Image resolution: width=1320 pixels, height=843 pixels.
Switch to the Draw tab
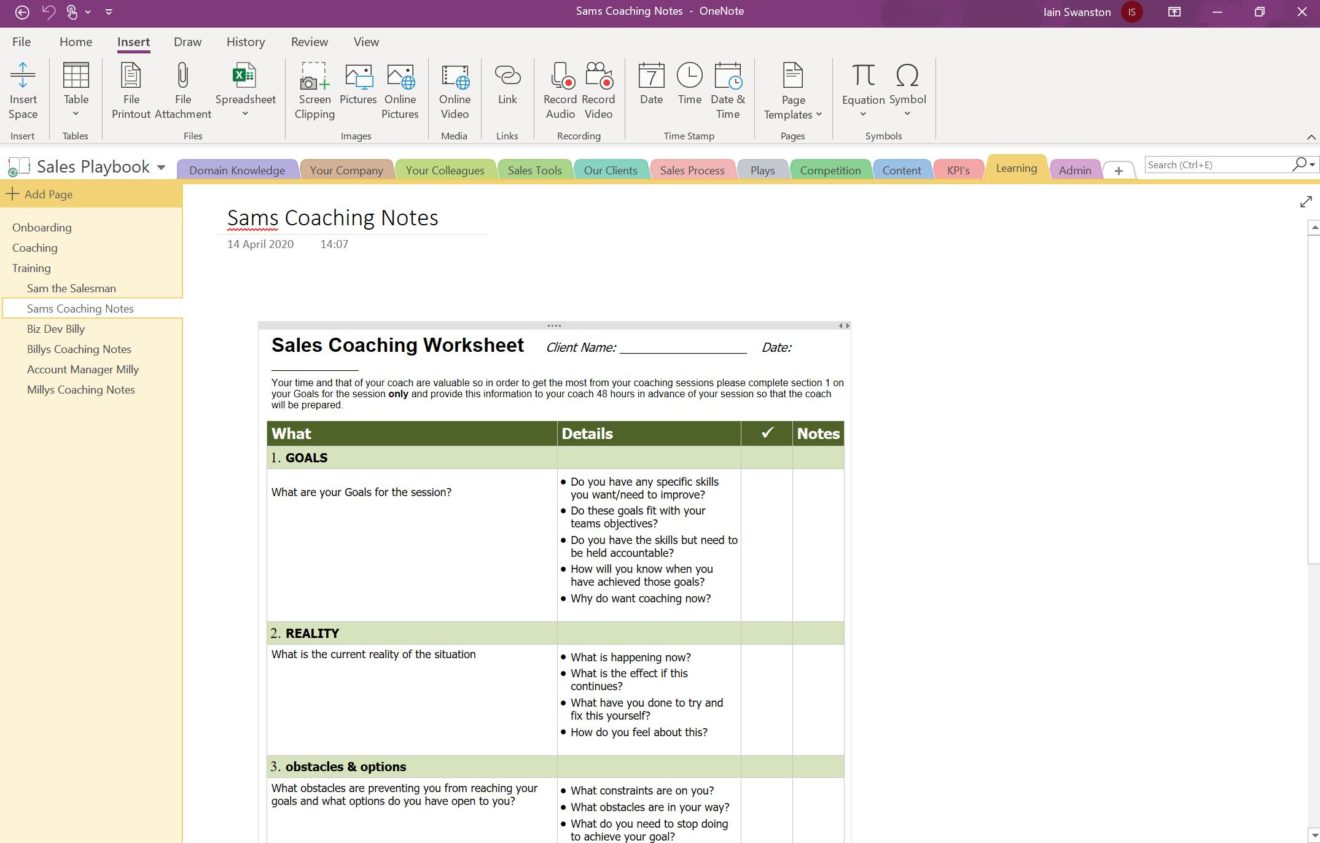[187, 42]
